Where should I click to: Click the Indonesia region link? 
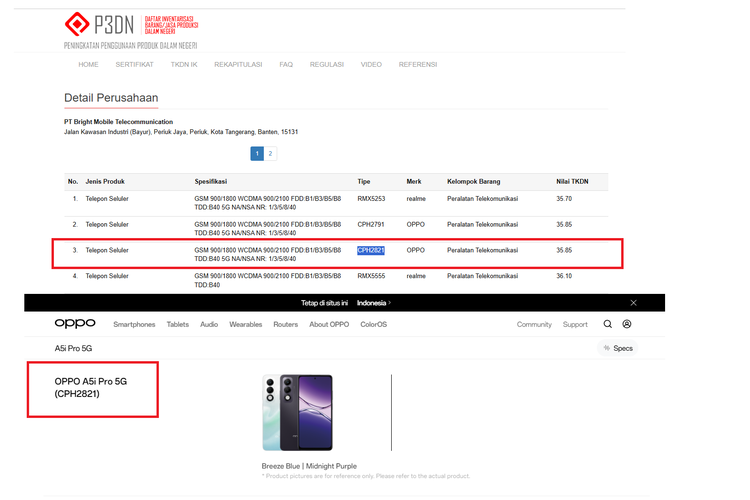click(x=374, y=303)
